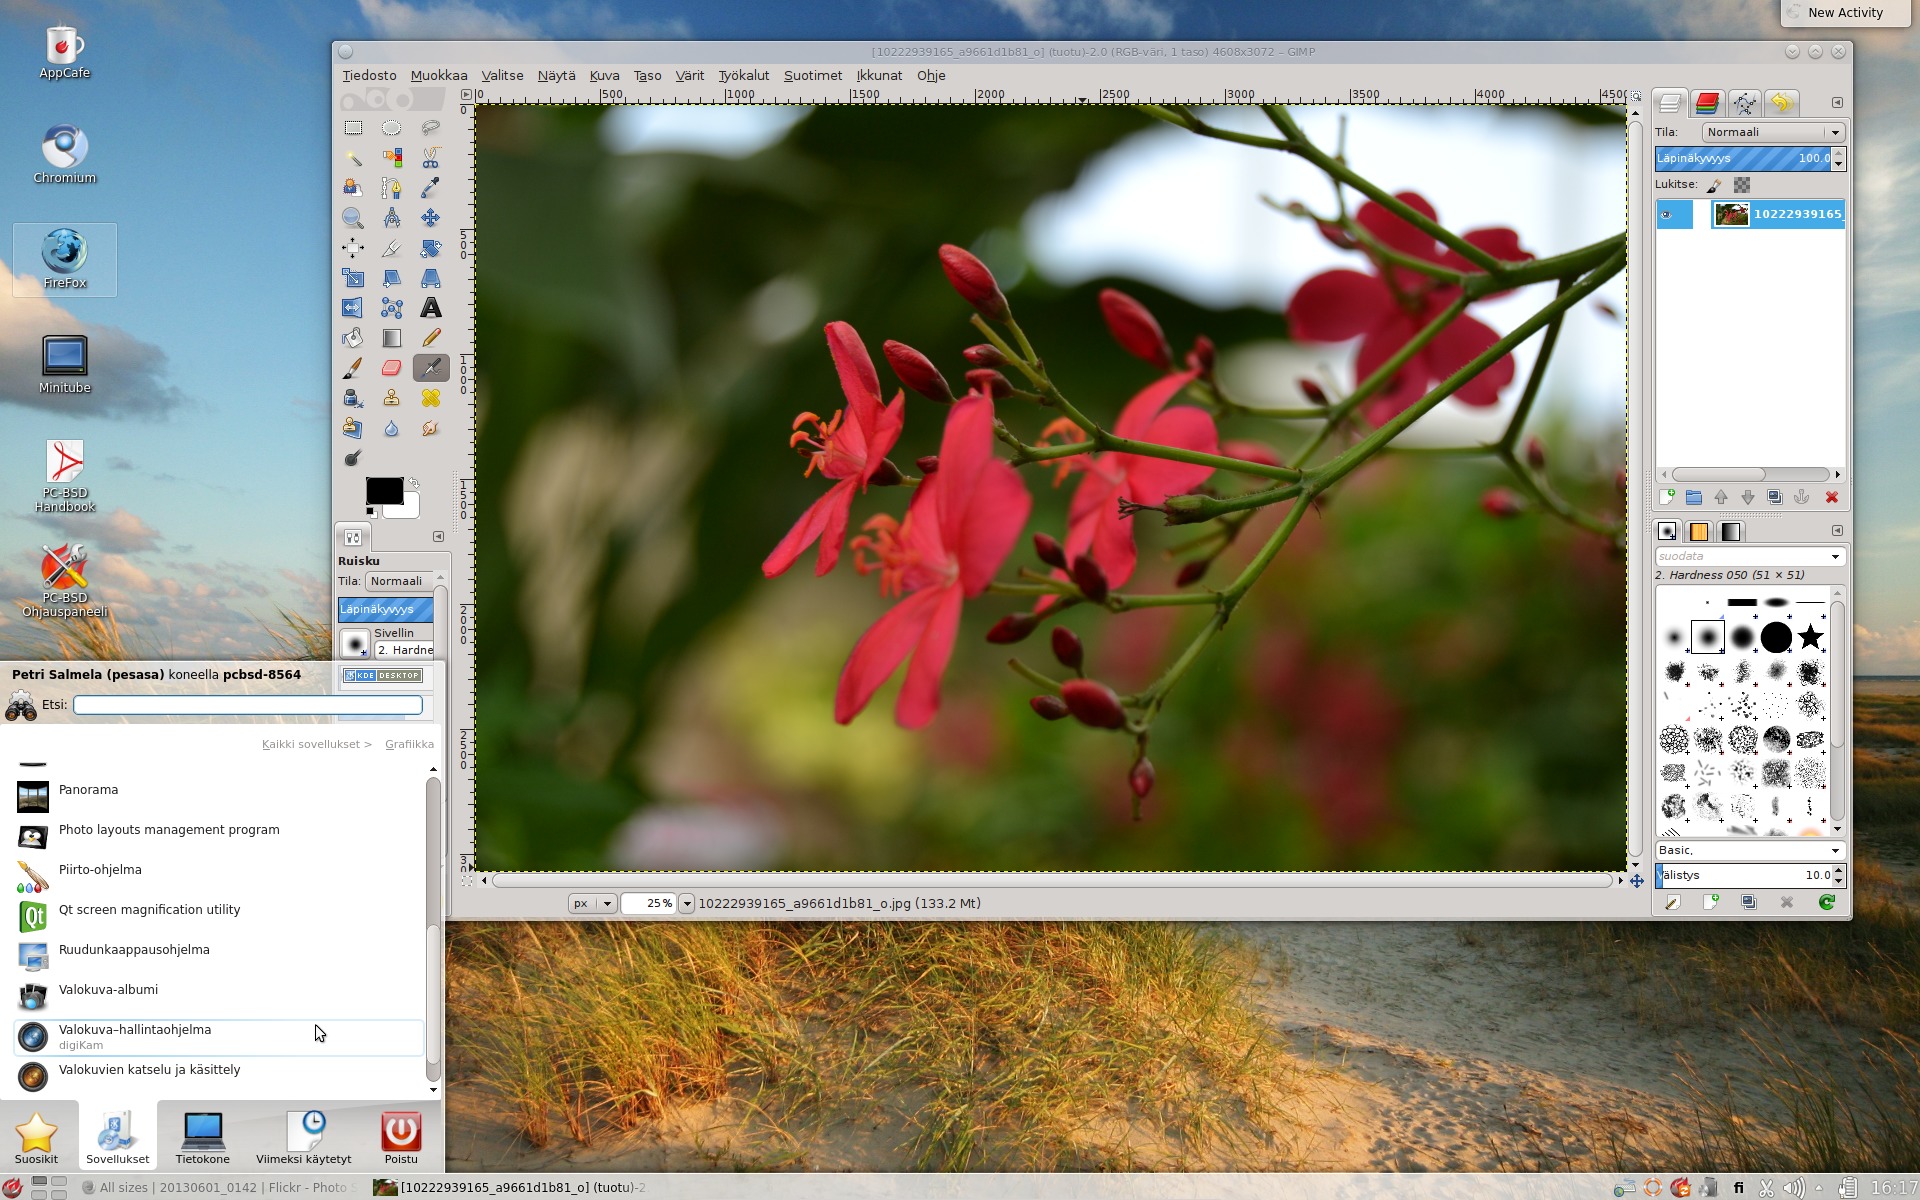Select the Clone stamp tool
This screenshot has height=1200, width=1920.
point(391,398)
